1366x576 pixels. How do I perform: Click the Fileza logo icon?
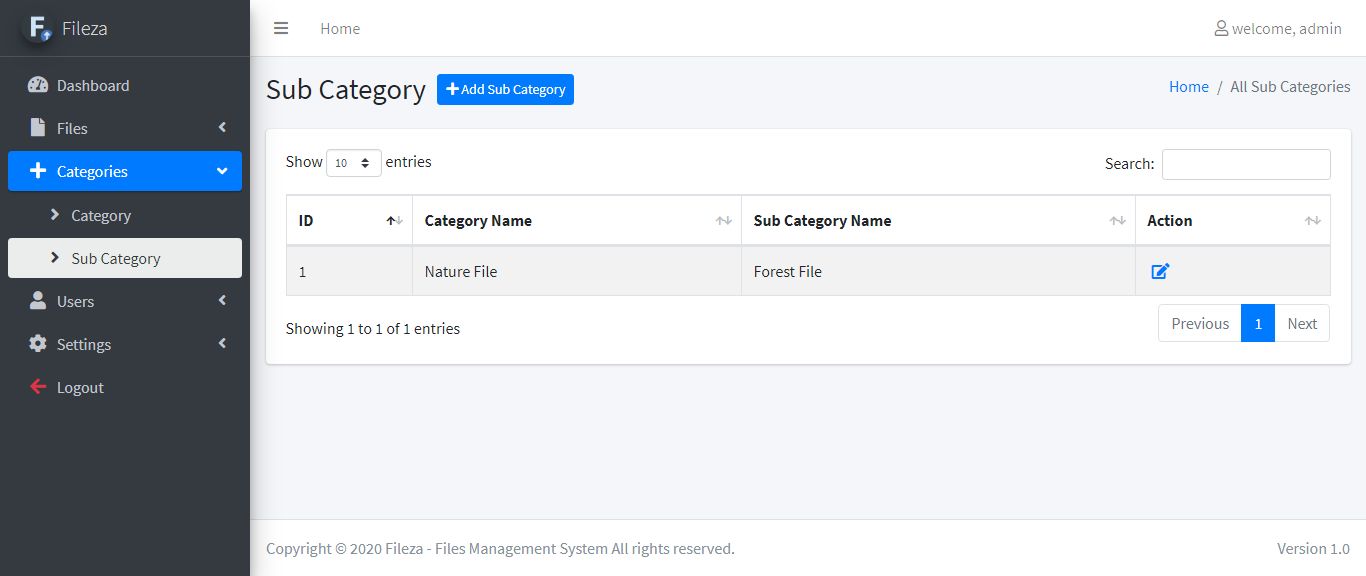pos(37,28)
